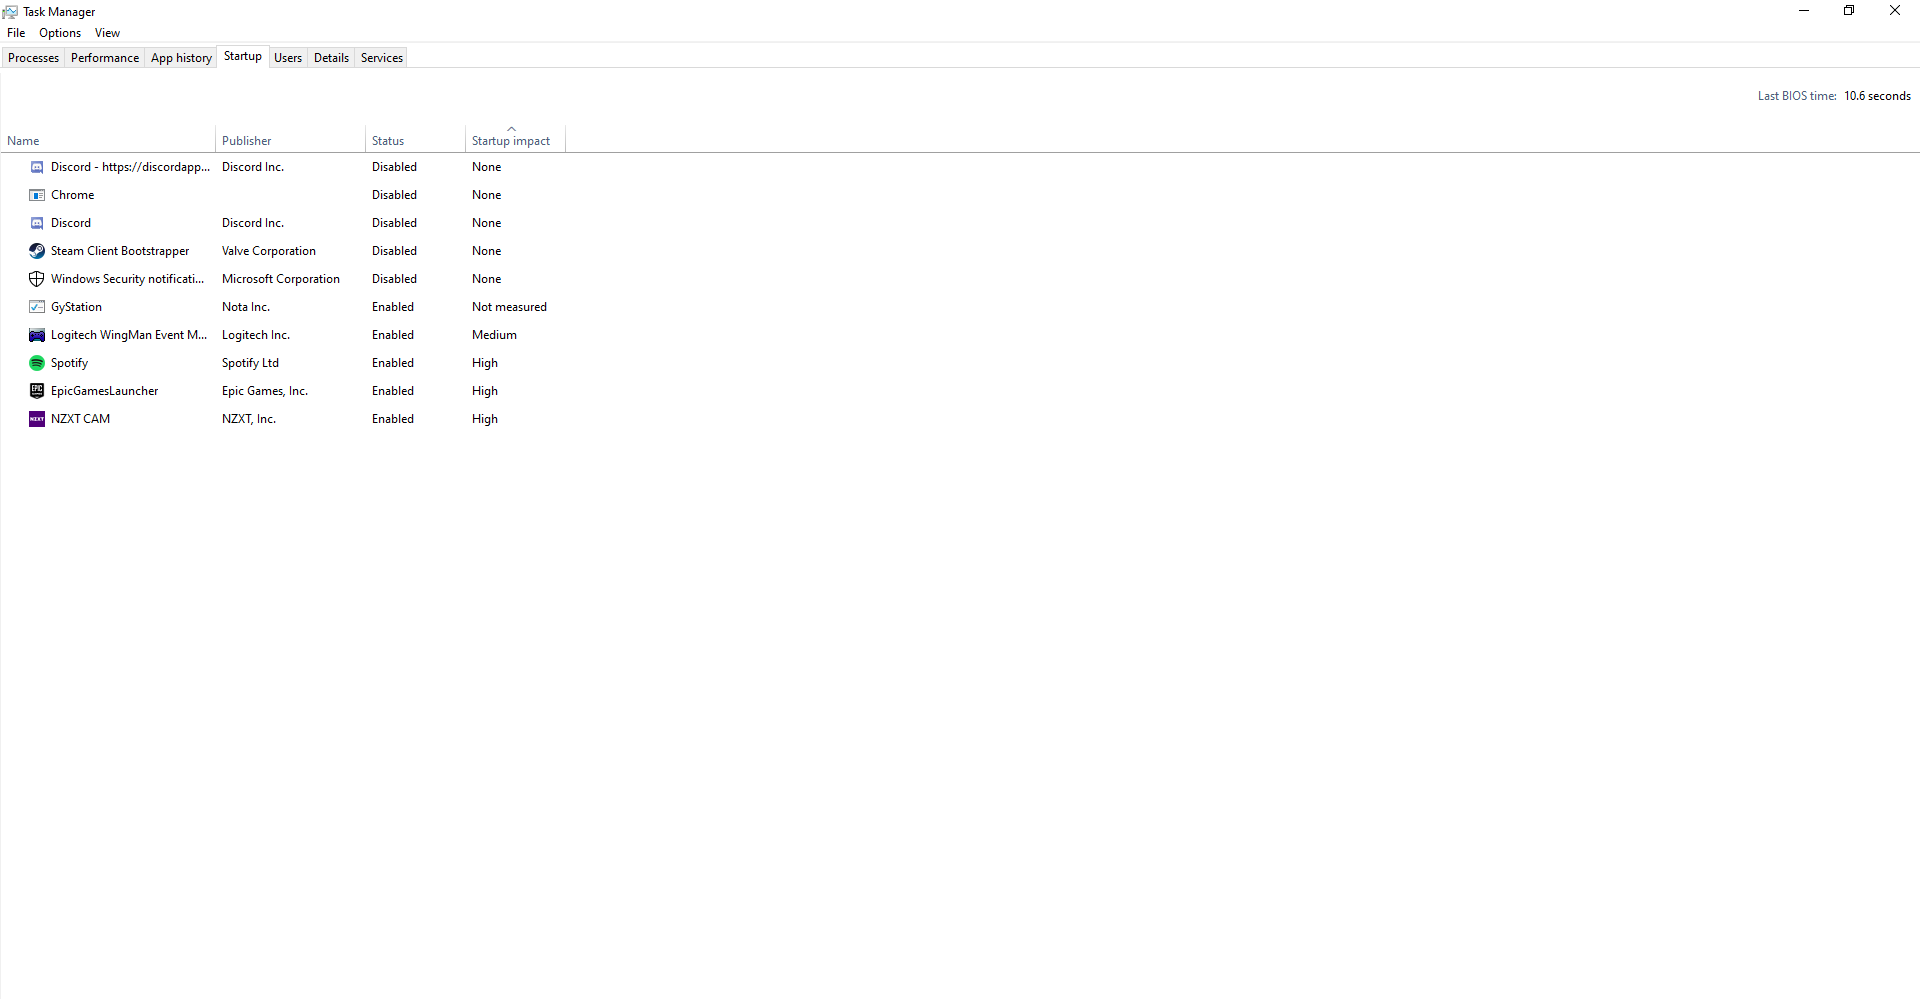Select the Steam Client Bootstrapper name
This screenshot has height=999, width=1920.
[120, 251]
